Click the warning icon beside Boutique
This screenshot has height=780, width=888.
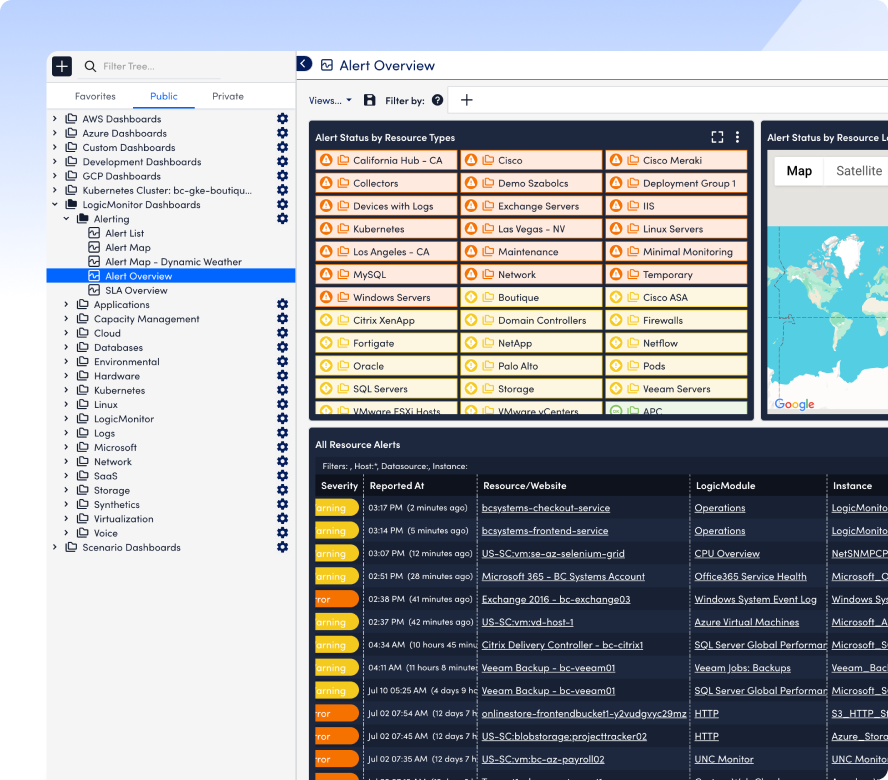point(471,297)
